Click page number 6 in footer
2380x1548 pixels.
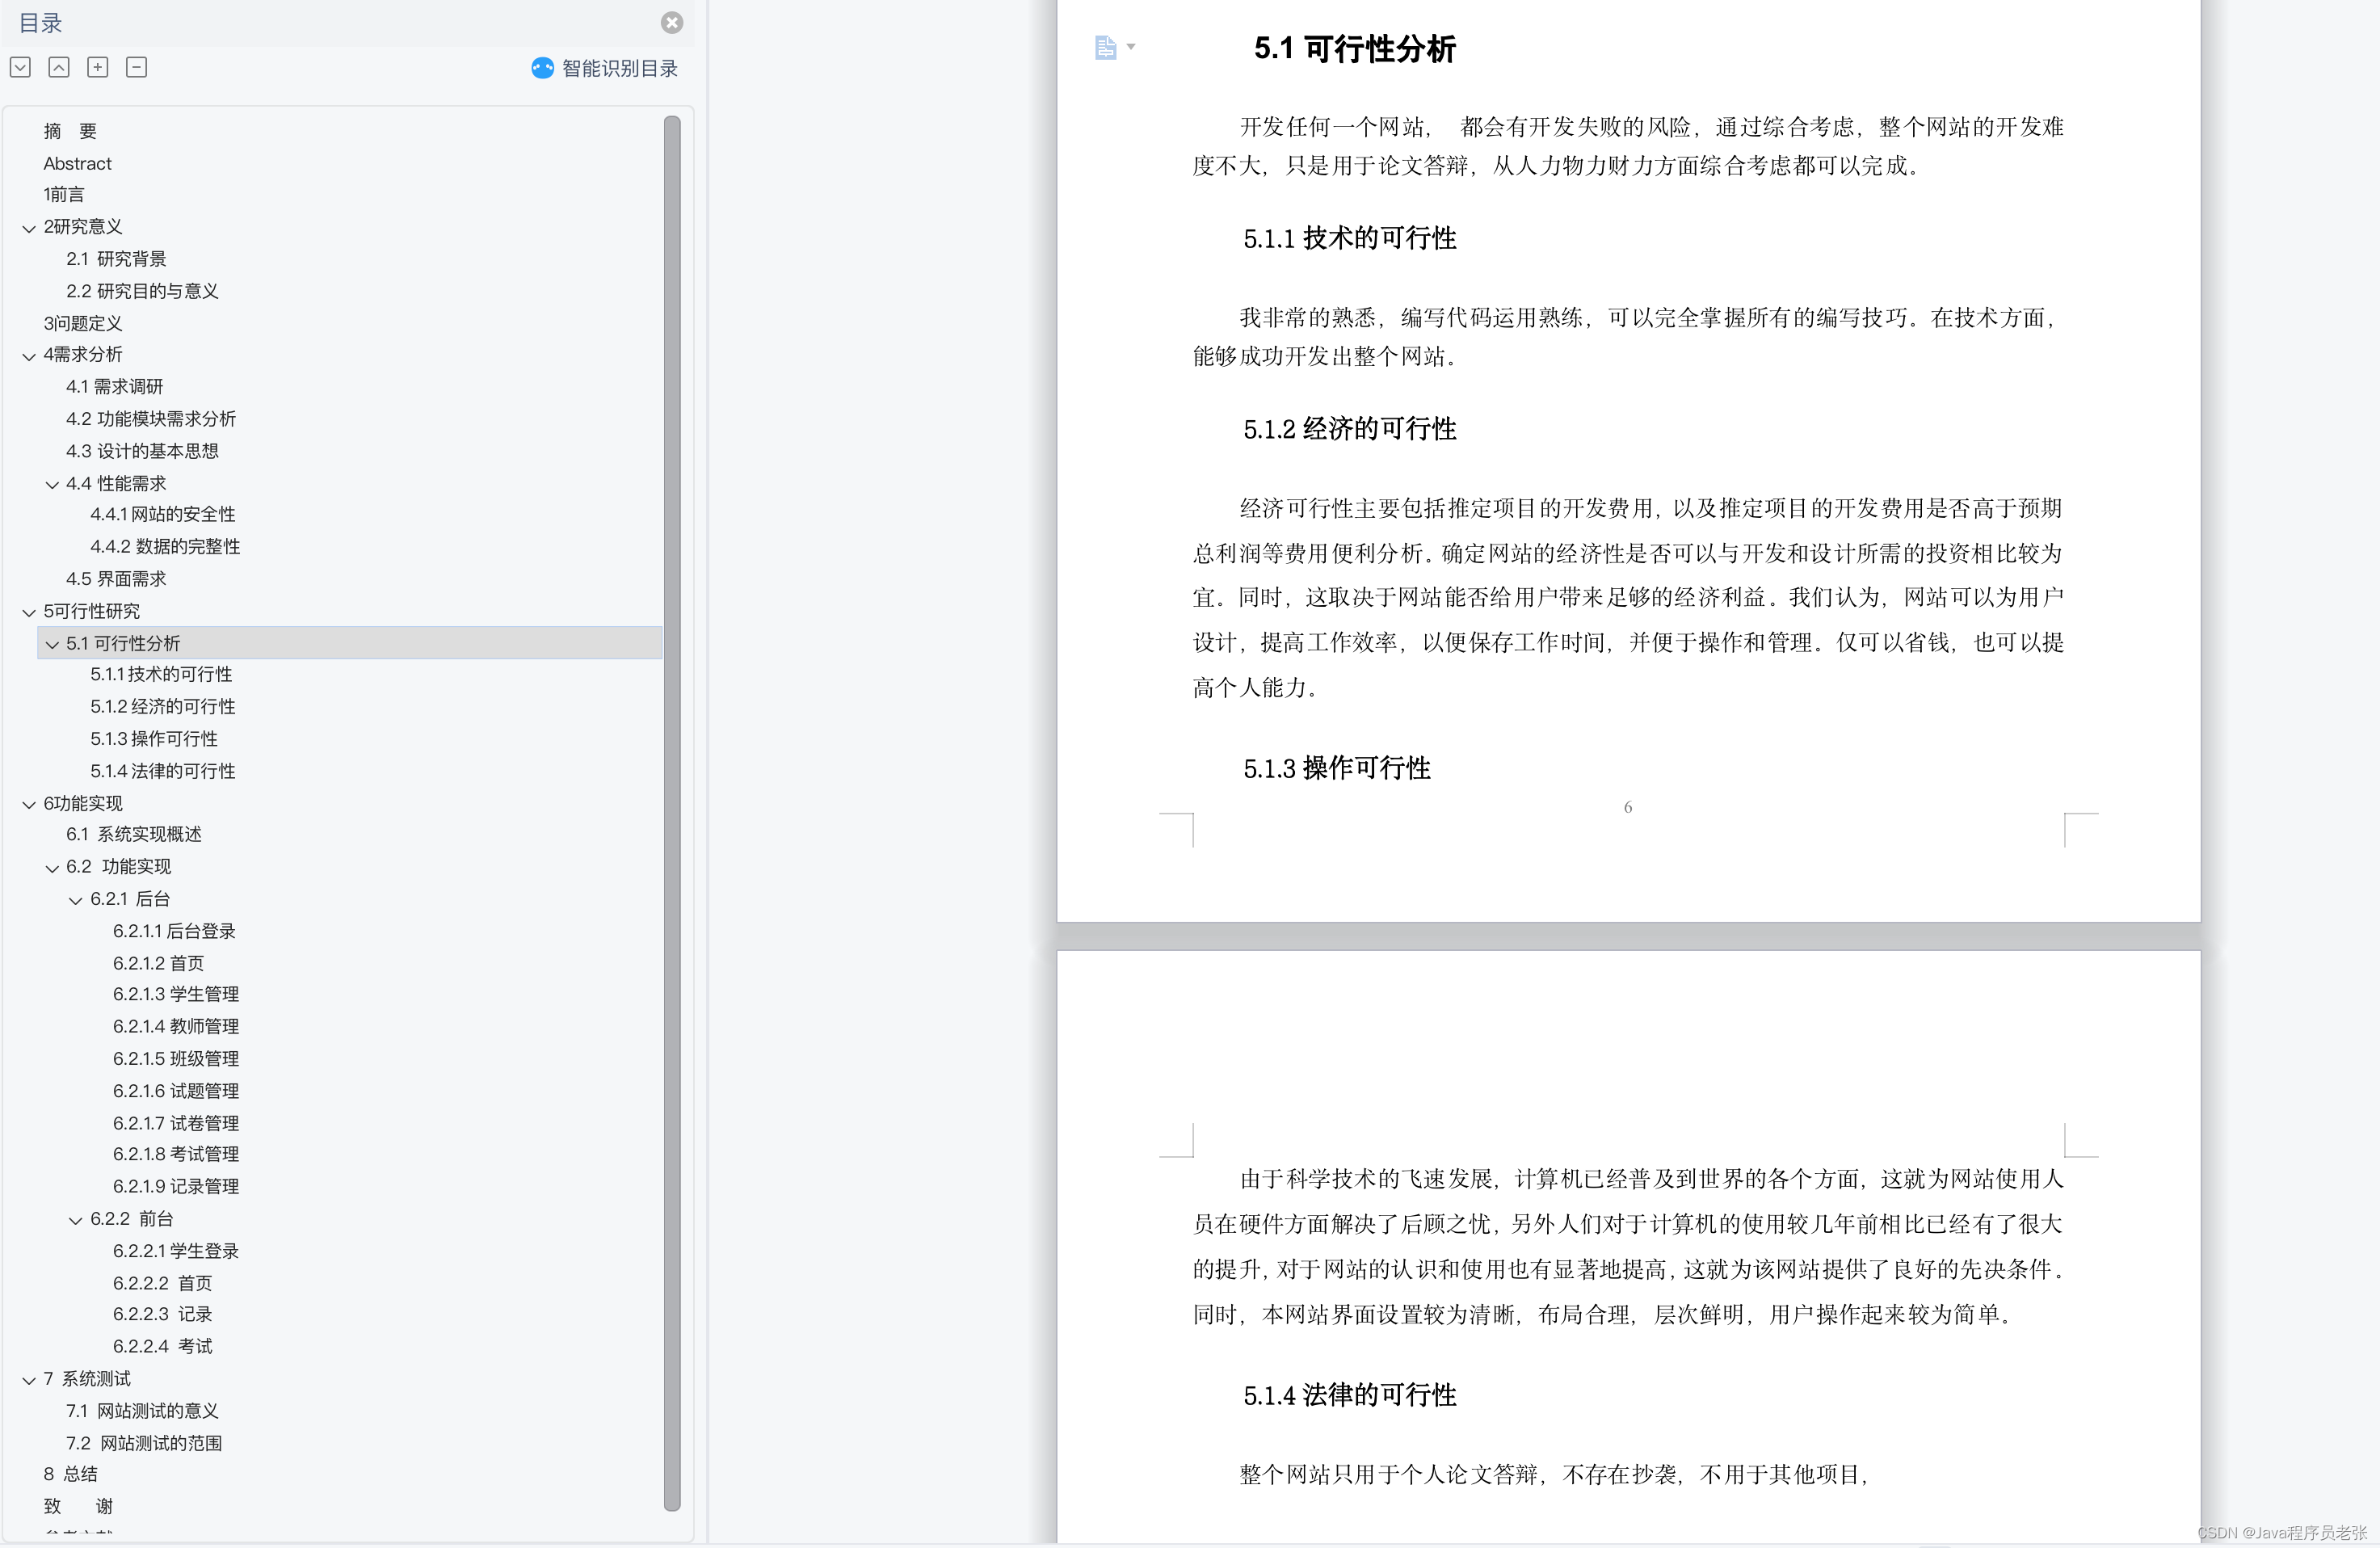point(1628,807)
